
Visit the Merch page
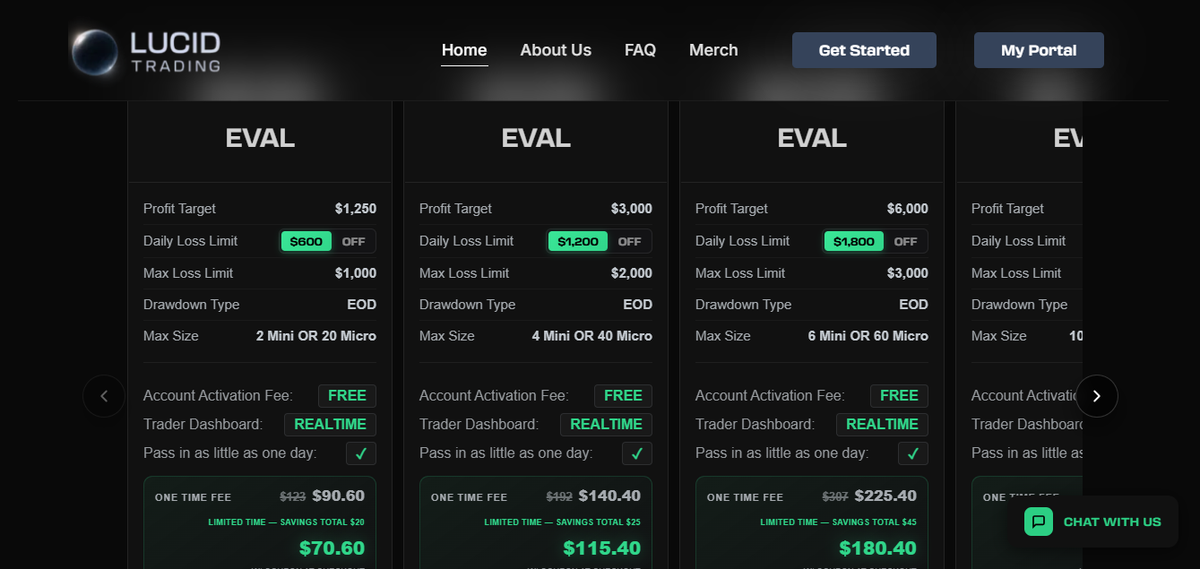[x=714, y=50]
